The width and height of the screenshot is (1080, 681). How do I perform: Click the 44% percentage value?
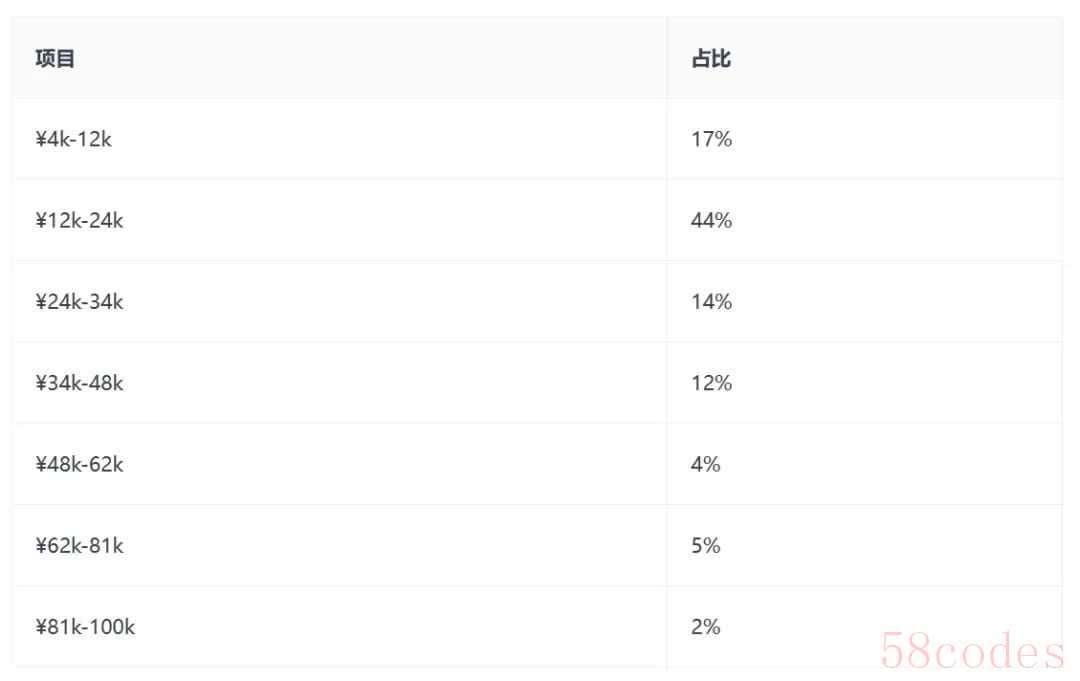tap(711, 221)
